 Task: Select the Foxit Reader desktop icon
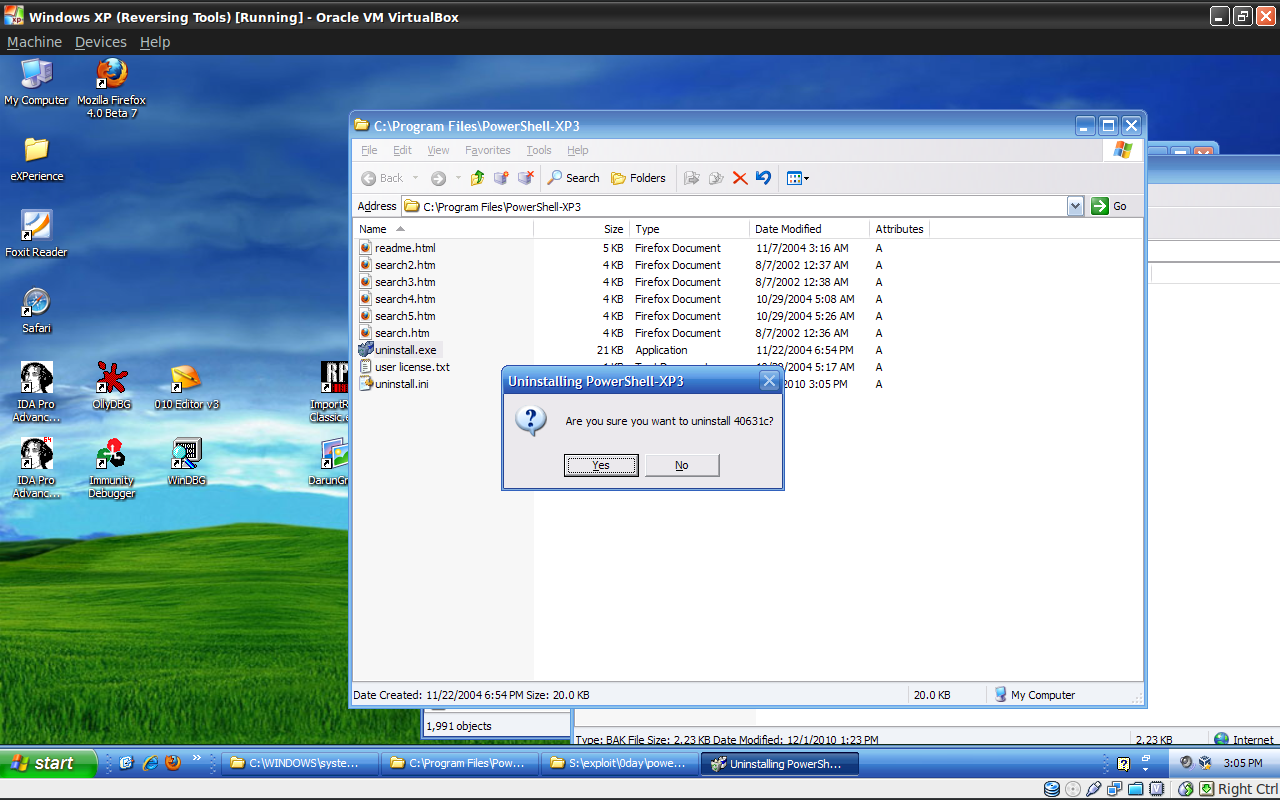click(36, 235)
